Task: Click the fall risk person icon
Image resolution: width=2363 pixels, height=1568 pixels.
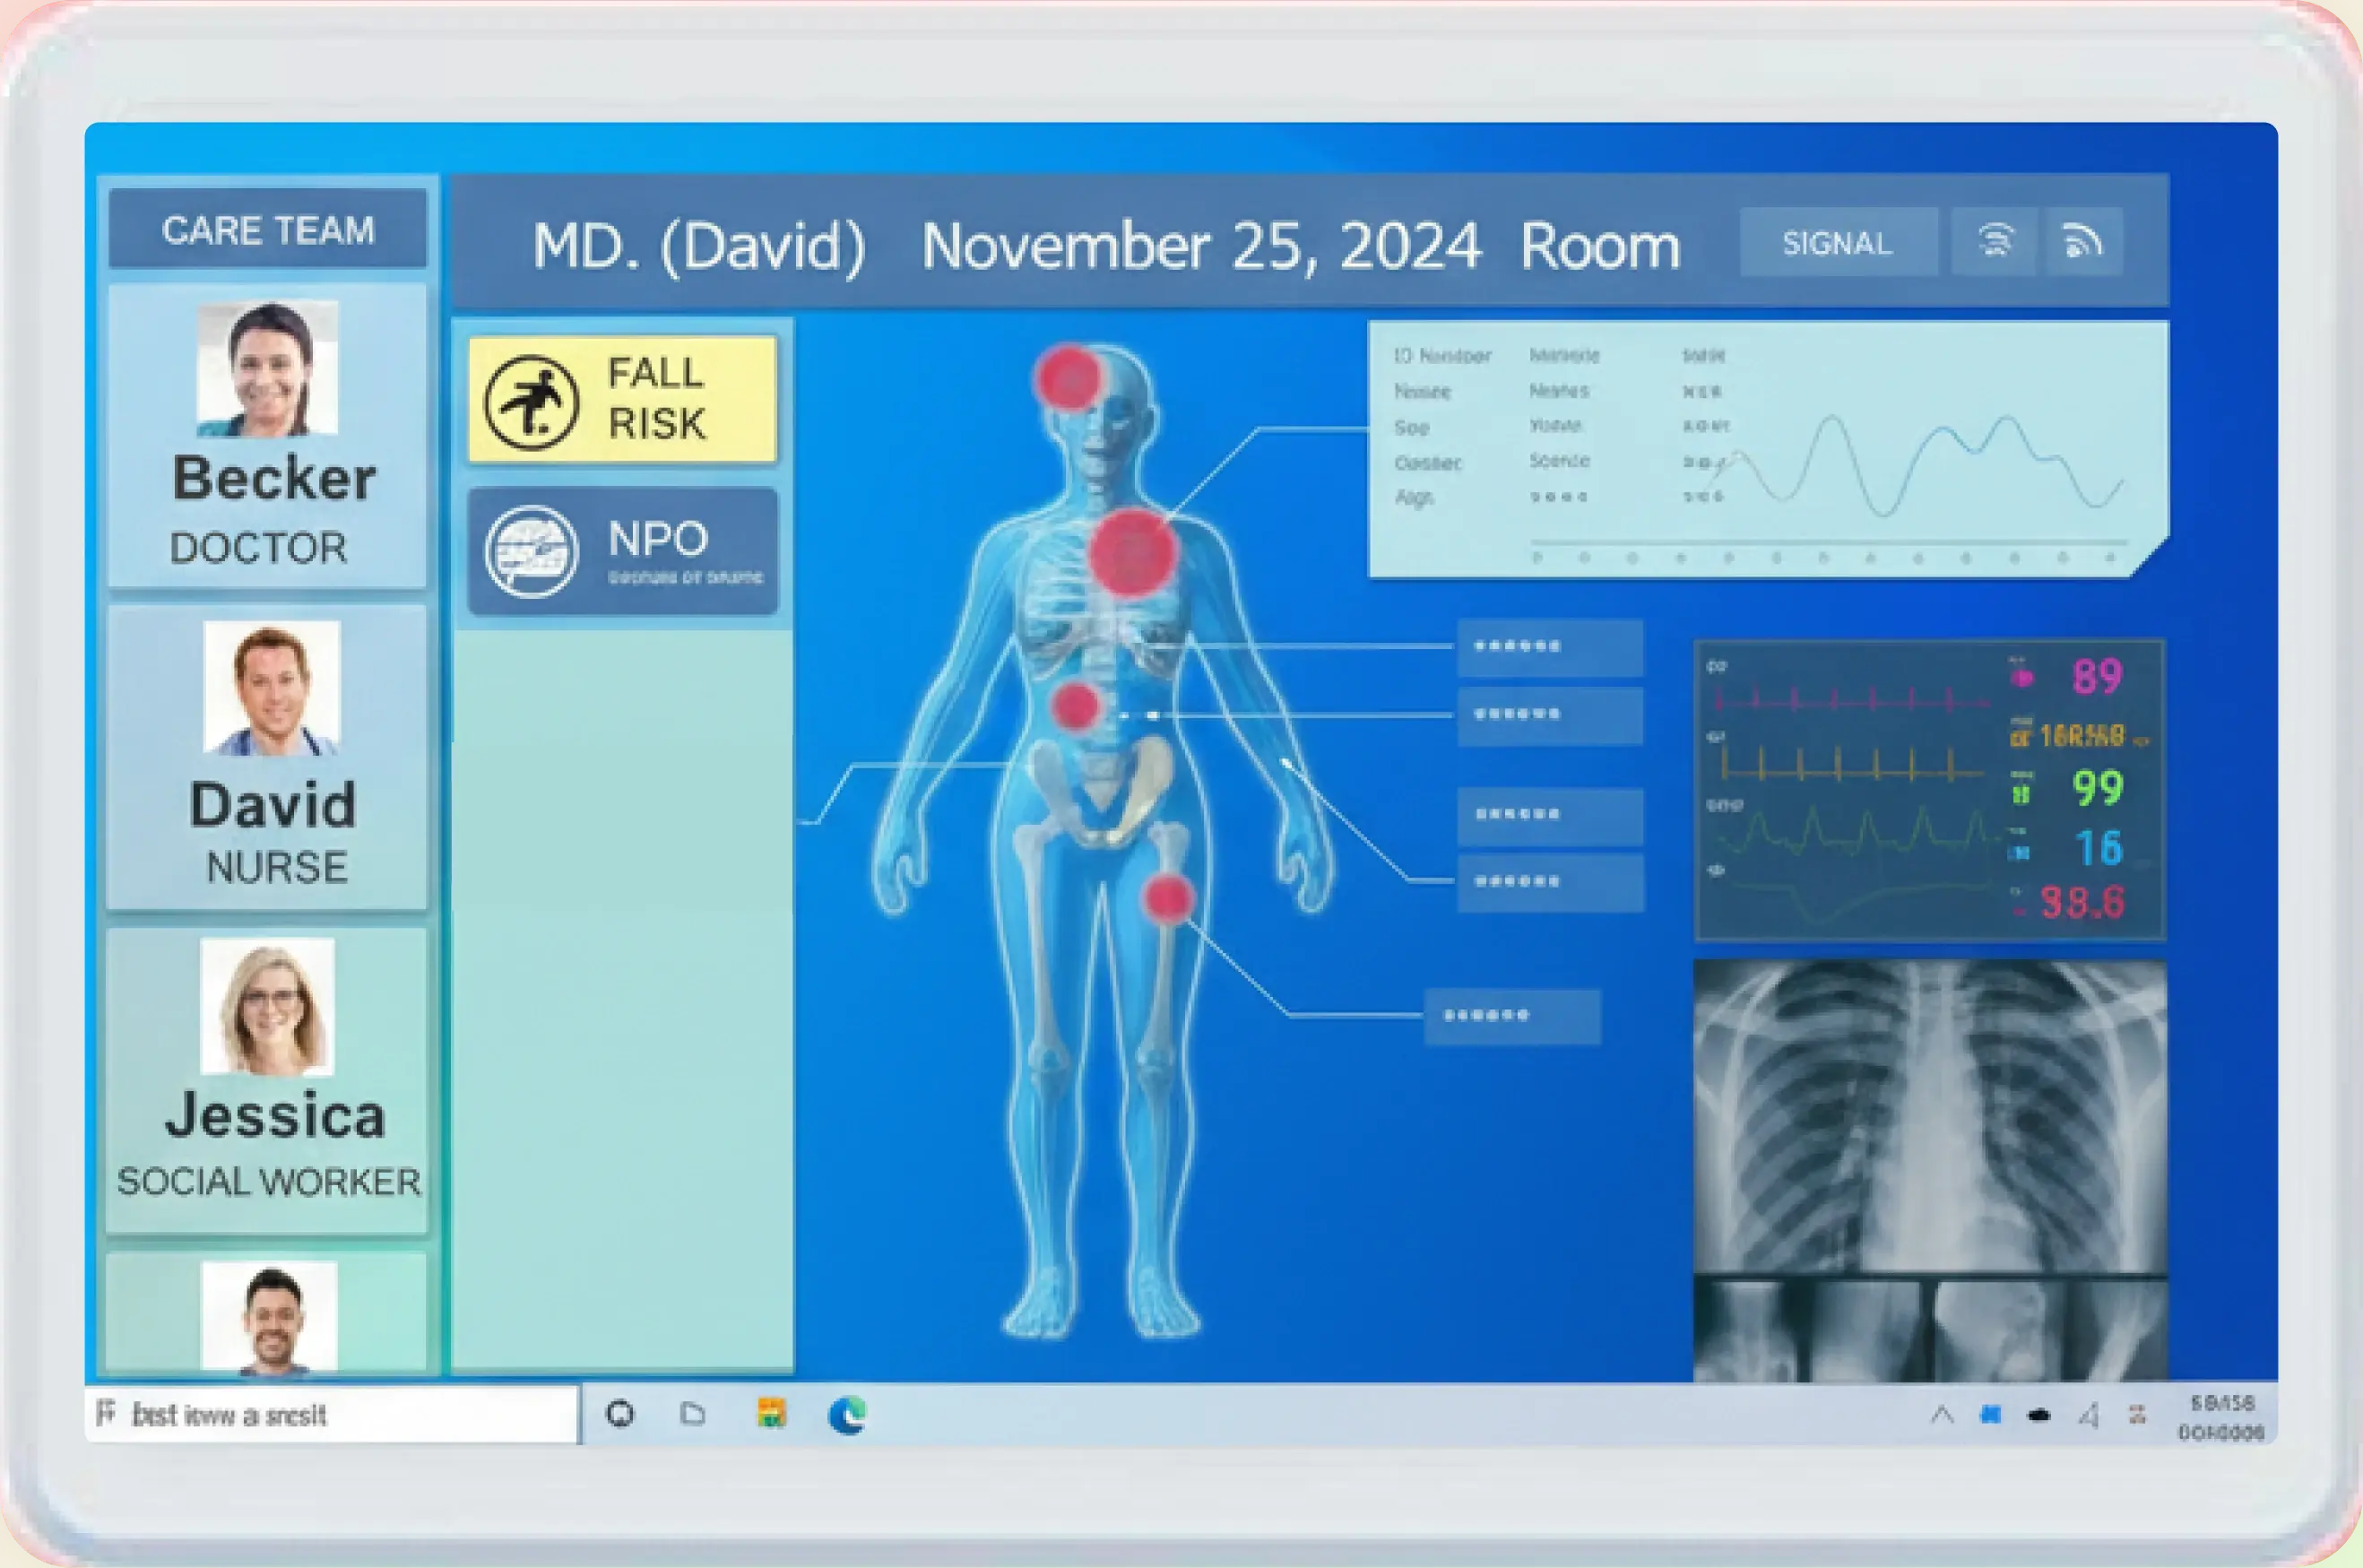Action: (531, 402)
